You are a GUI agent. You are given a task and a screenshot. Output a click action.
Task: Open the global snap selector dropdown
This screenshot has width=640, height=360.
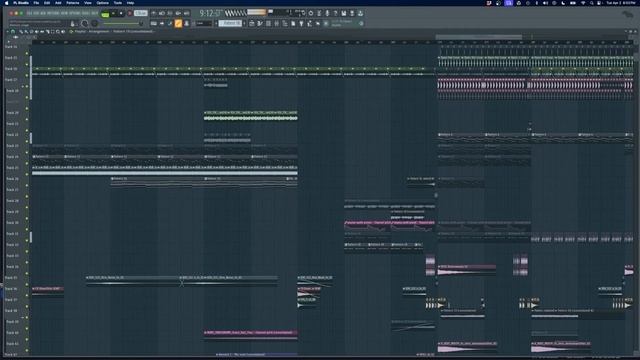(203, 23)
